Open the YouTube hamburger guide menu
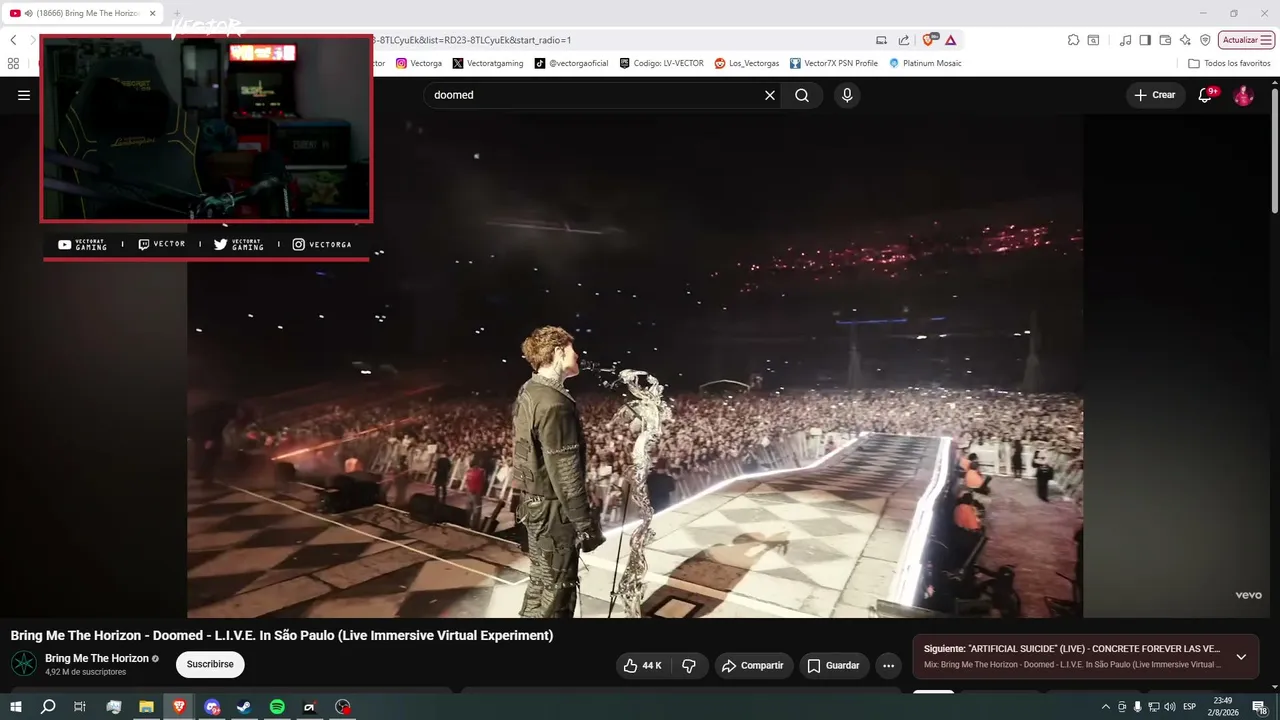 tap(24, 95)
